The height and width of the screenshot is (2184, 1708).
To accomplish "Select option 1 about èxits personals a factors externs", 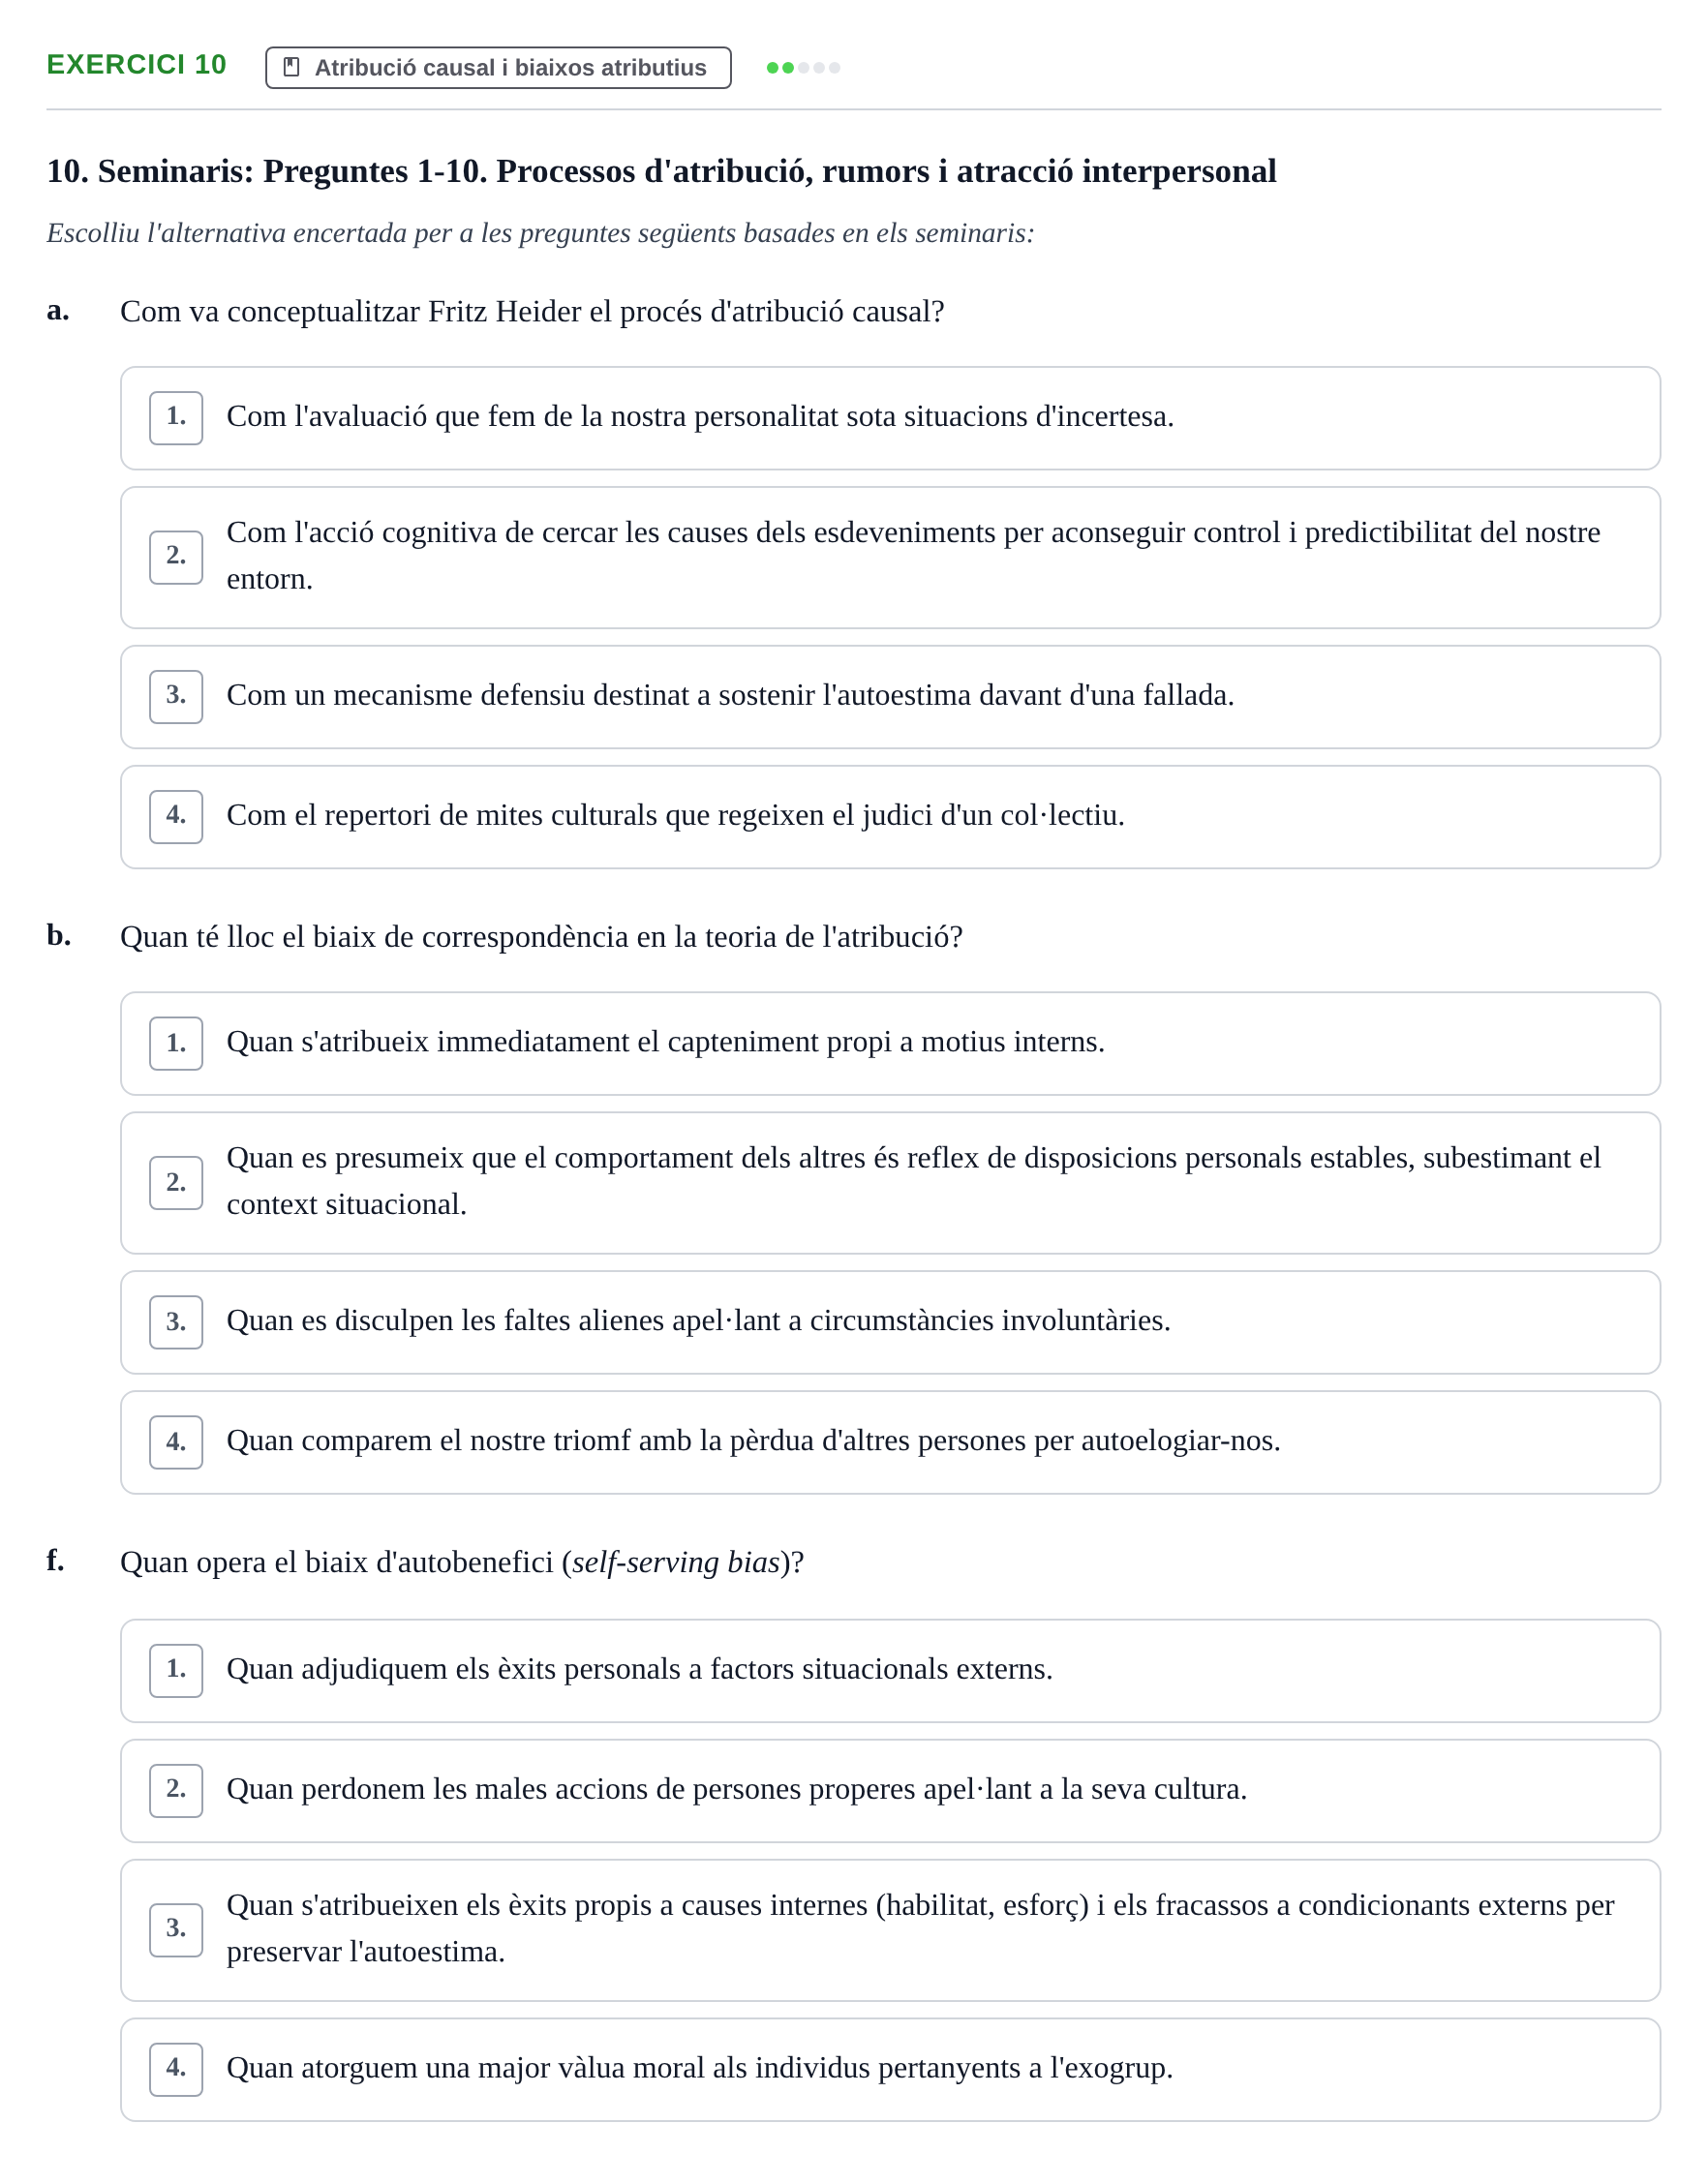I will [x=890, y=1670].
